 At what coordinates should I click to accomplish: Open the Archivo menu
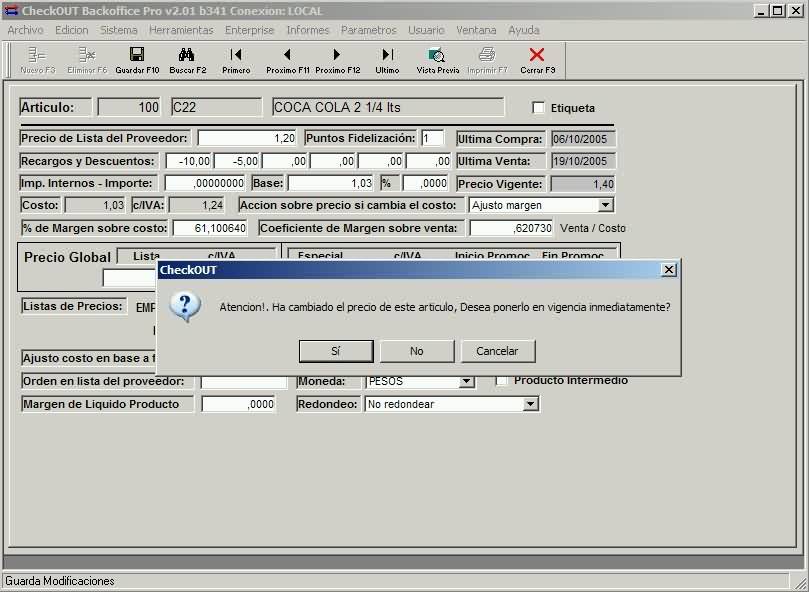(25, 30)
